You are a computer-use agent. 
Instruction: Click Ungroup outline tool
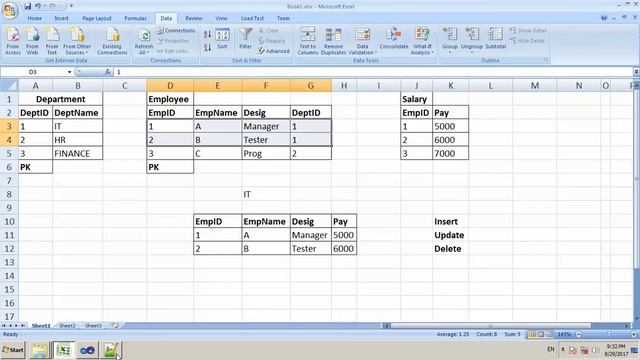472,40
